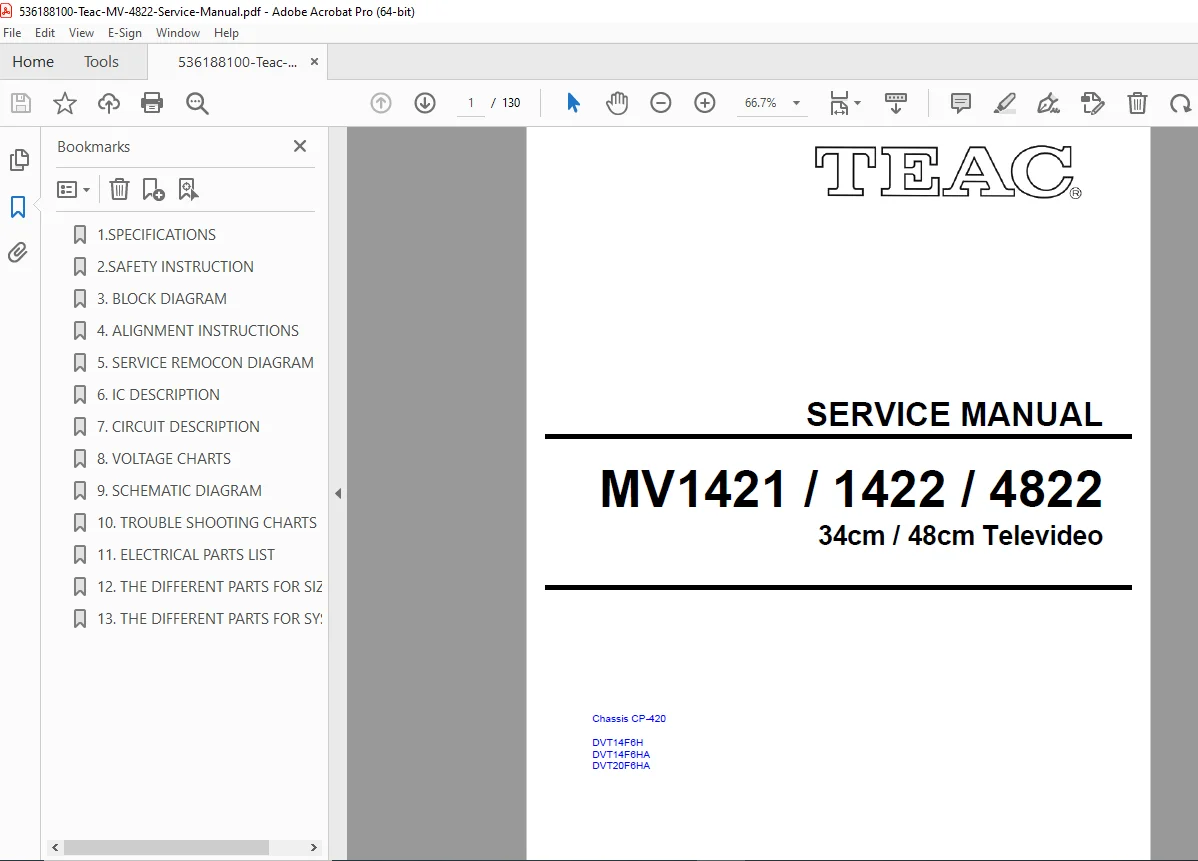Click the bookmarks scroll right arrow
1198x861 pixels.
[313, 847]
